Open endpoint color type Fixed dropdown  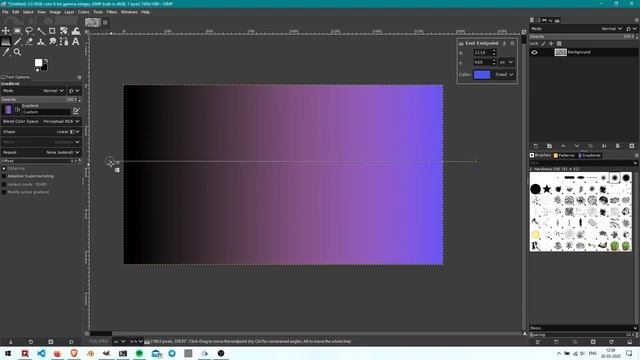point(504,75)
